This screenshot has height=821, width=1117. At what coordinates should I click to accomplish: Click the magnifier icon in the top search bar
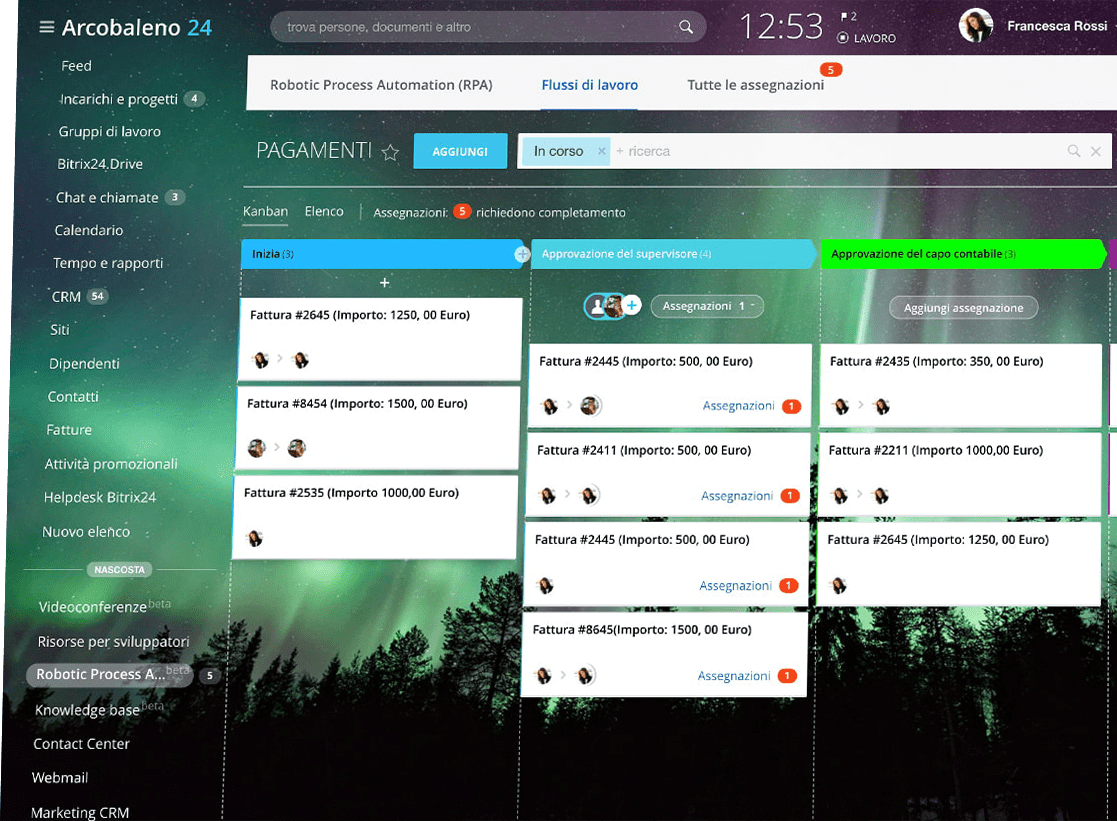pos(685,26)
